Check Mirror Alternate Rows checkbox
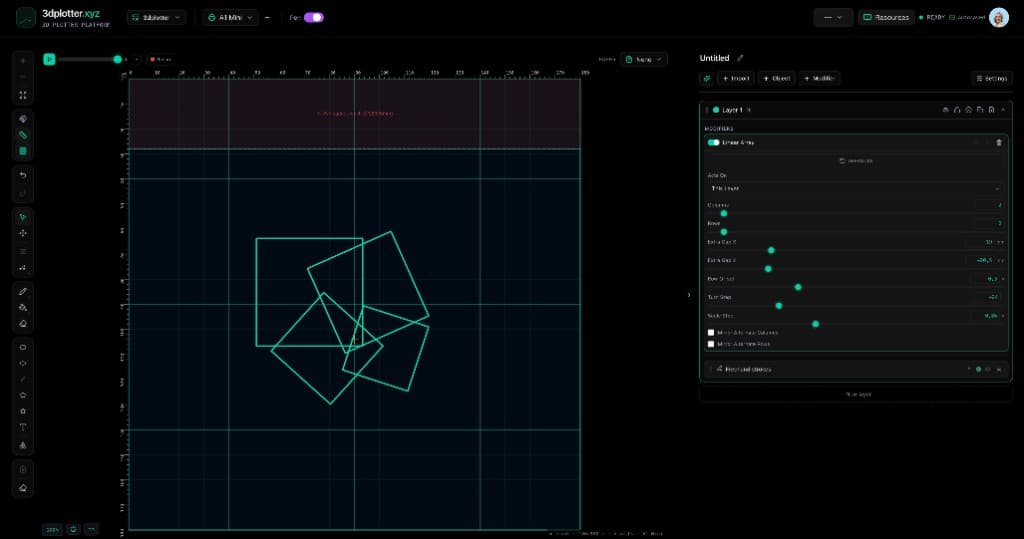Screen dimensions: 1024x539 pos(711,344)
